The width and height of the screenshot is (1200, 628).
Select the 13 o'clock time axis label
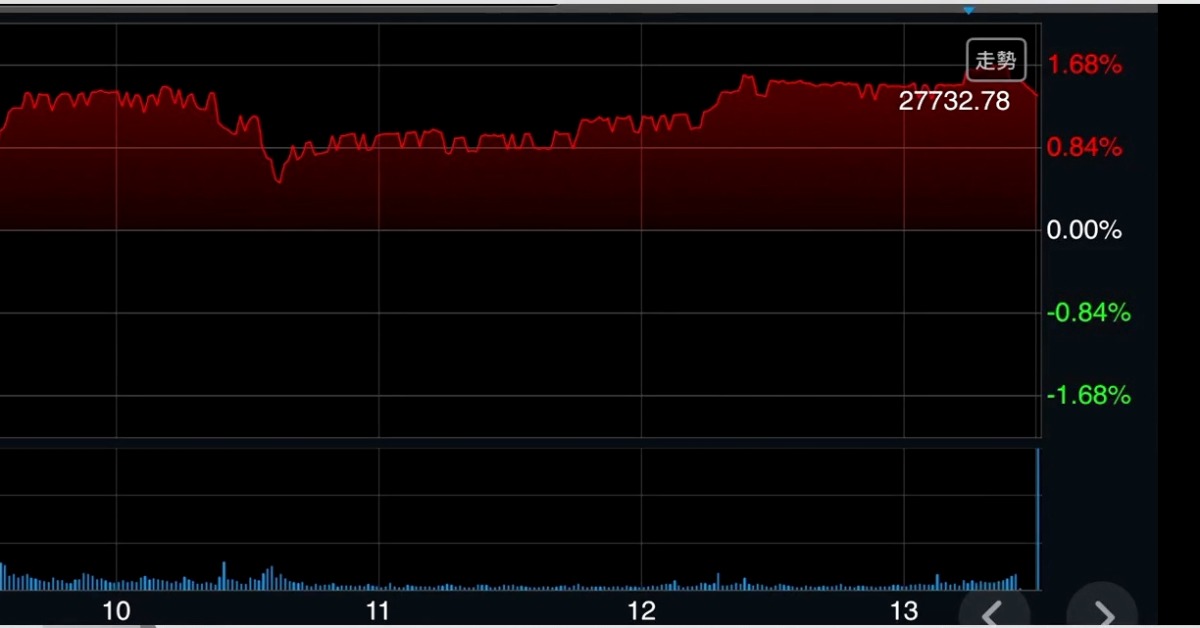tap(903, 611)
